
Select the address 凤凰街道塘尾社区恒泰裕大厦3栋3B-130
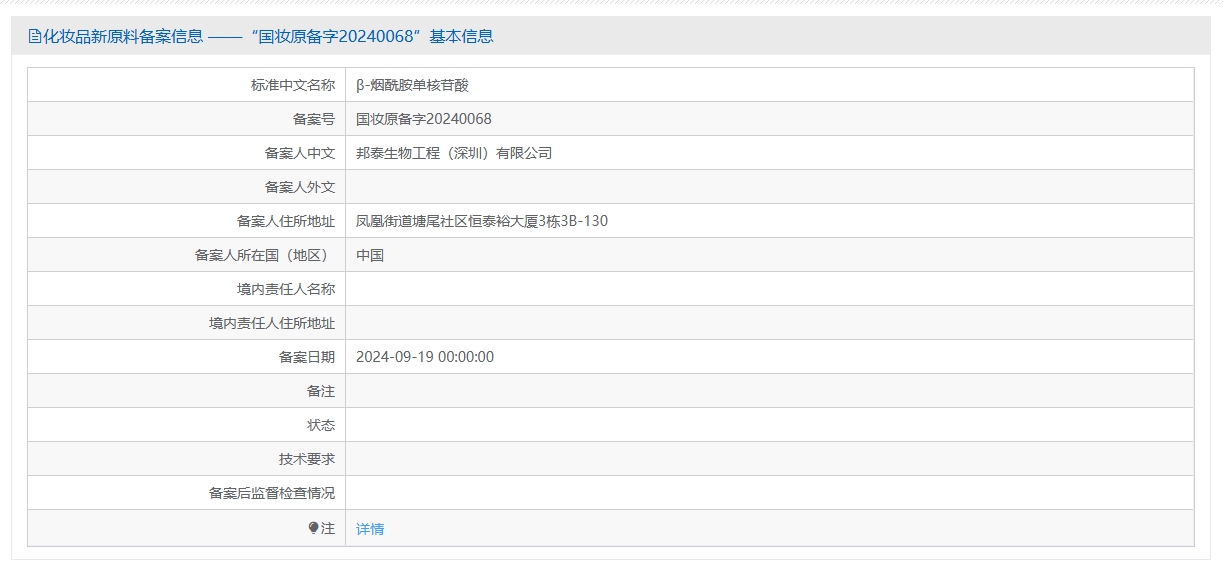482,221
